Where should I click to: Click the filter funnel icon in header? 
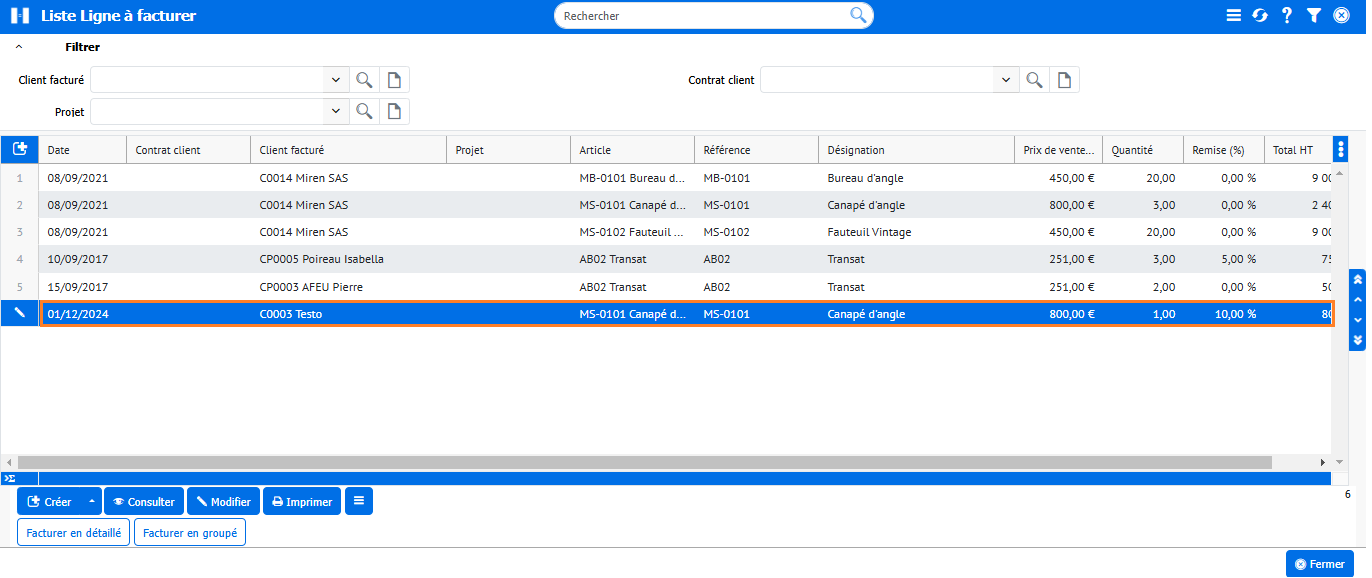click(1314, 16)
